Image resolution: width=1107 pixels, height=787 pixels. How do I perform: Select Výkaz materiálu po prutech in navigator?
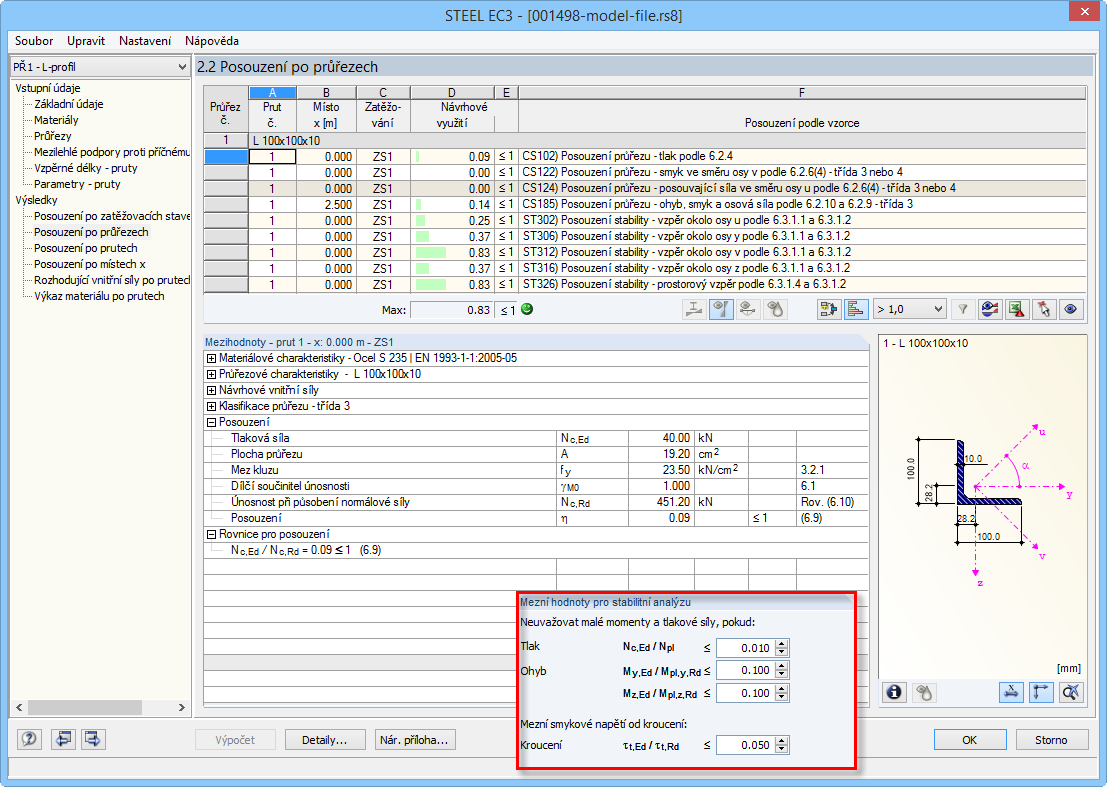click(x=99, y=296)
